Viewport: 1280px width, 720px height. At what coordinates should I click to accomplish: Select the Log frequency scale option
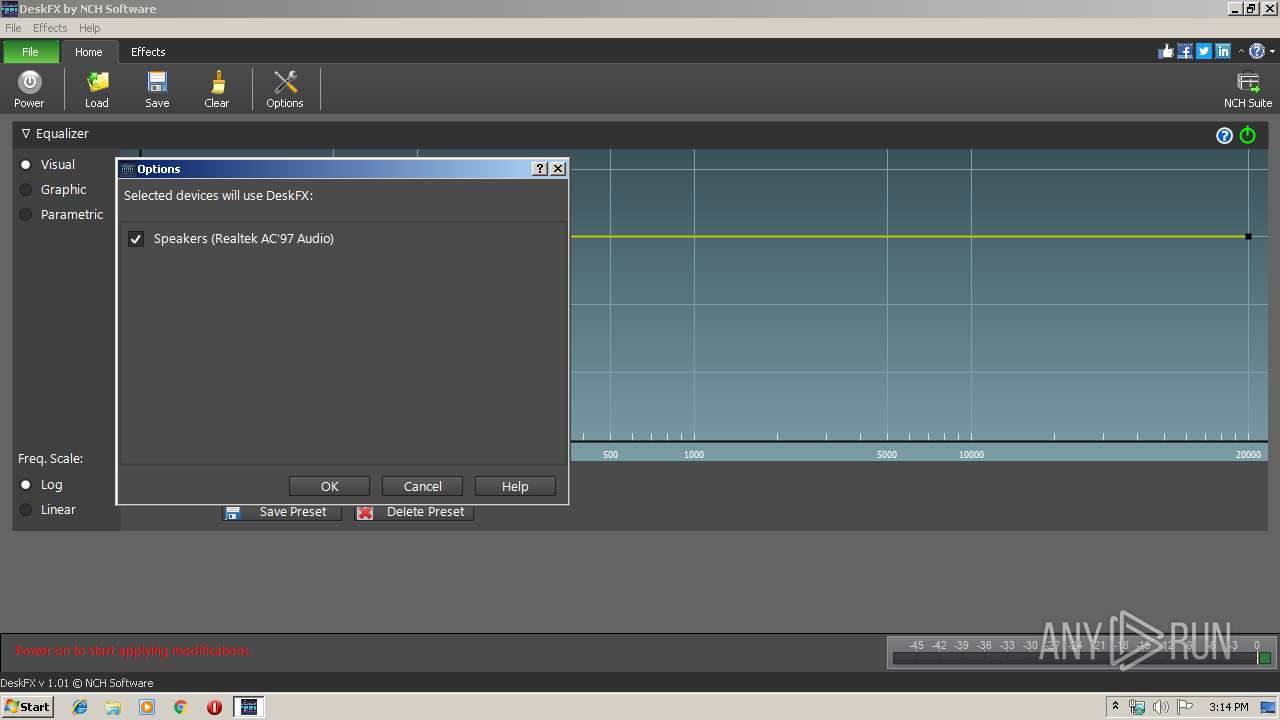(x=26, y=484)
